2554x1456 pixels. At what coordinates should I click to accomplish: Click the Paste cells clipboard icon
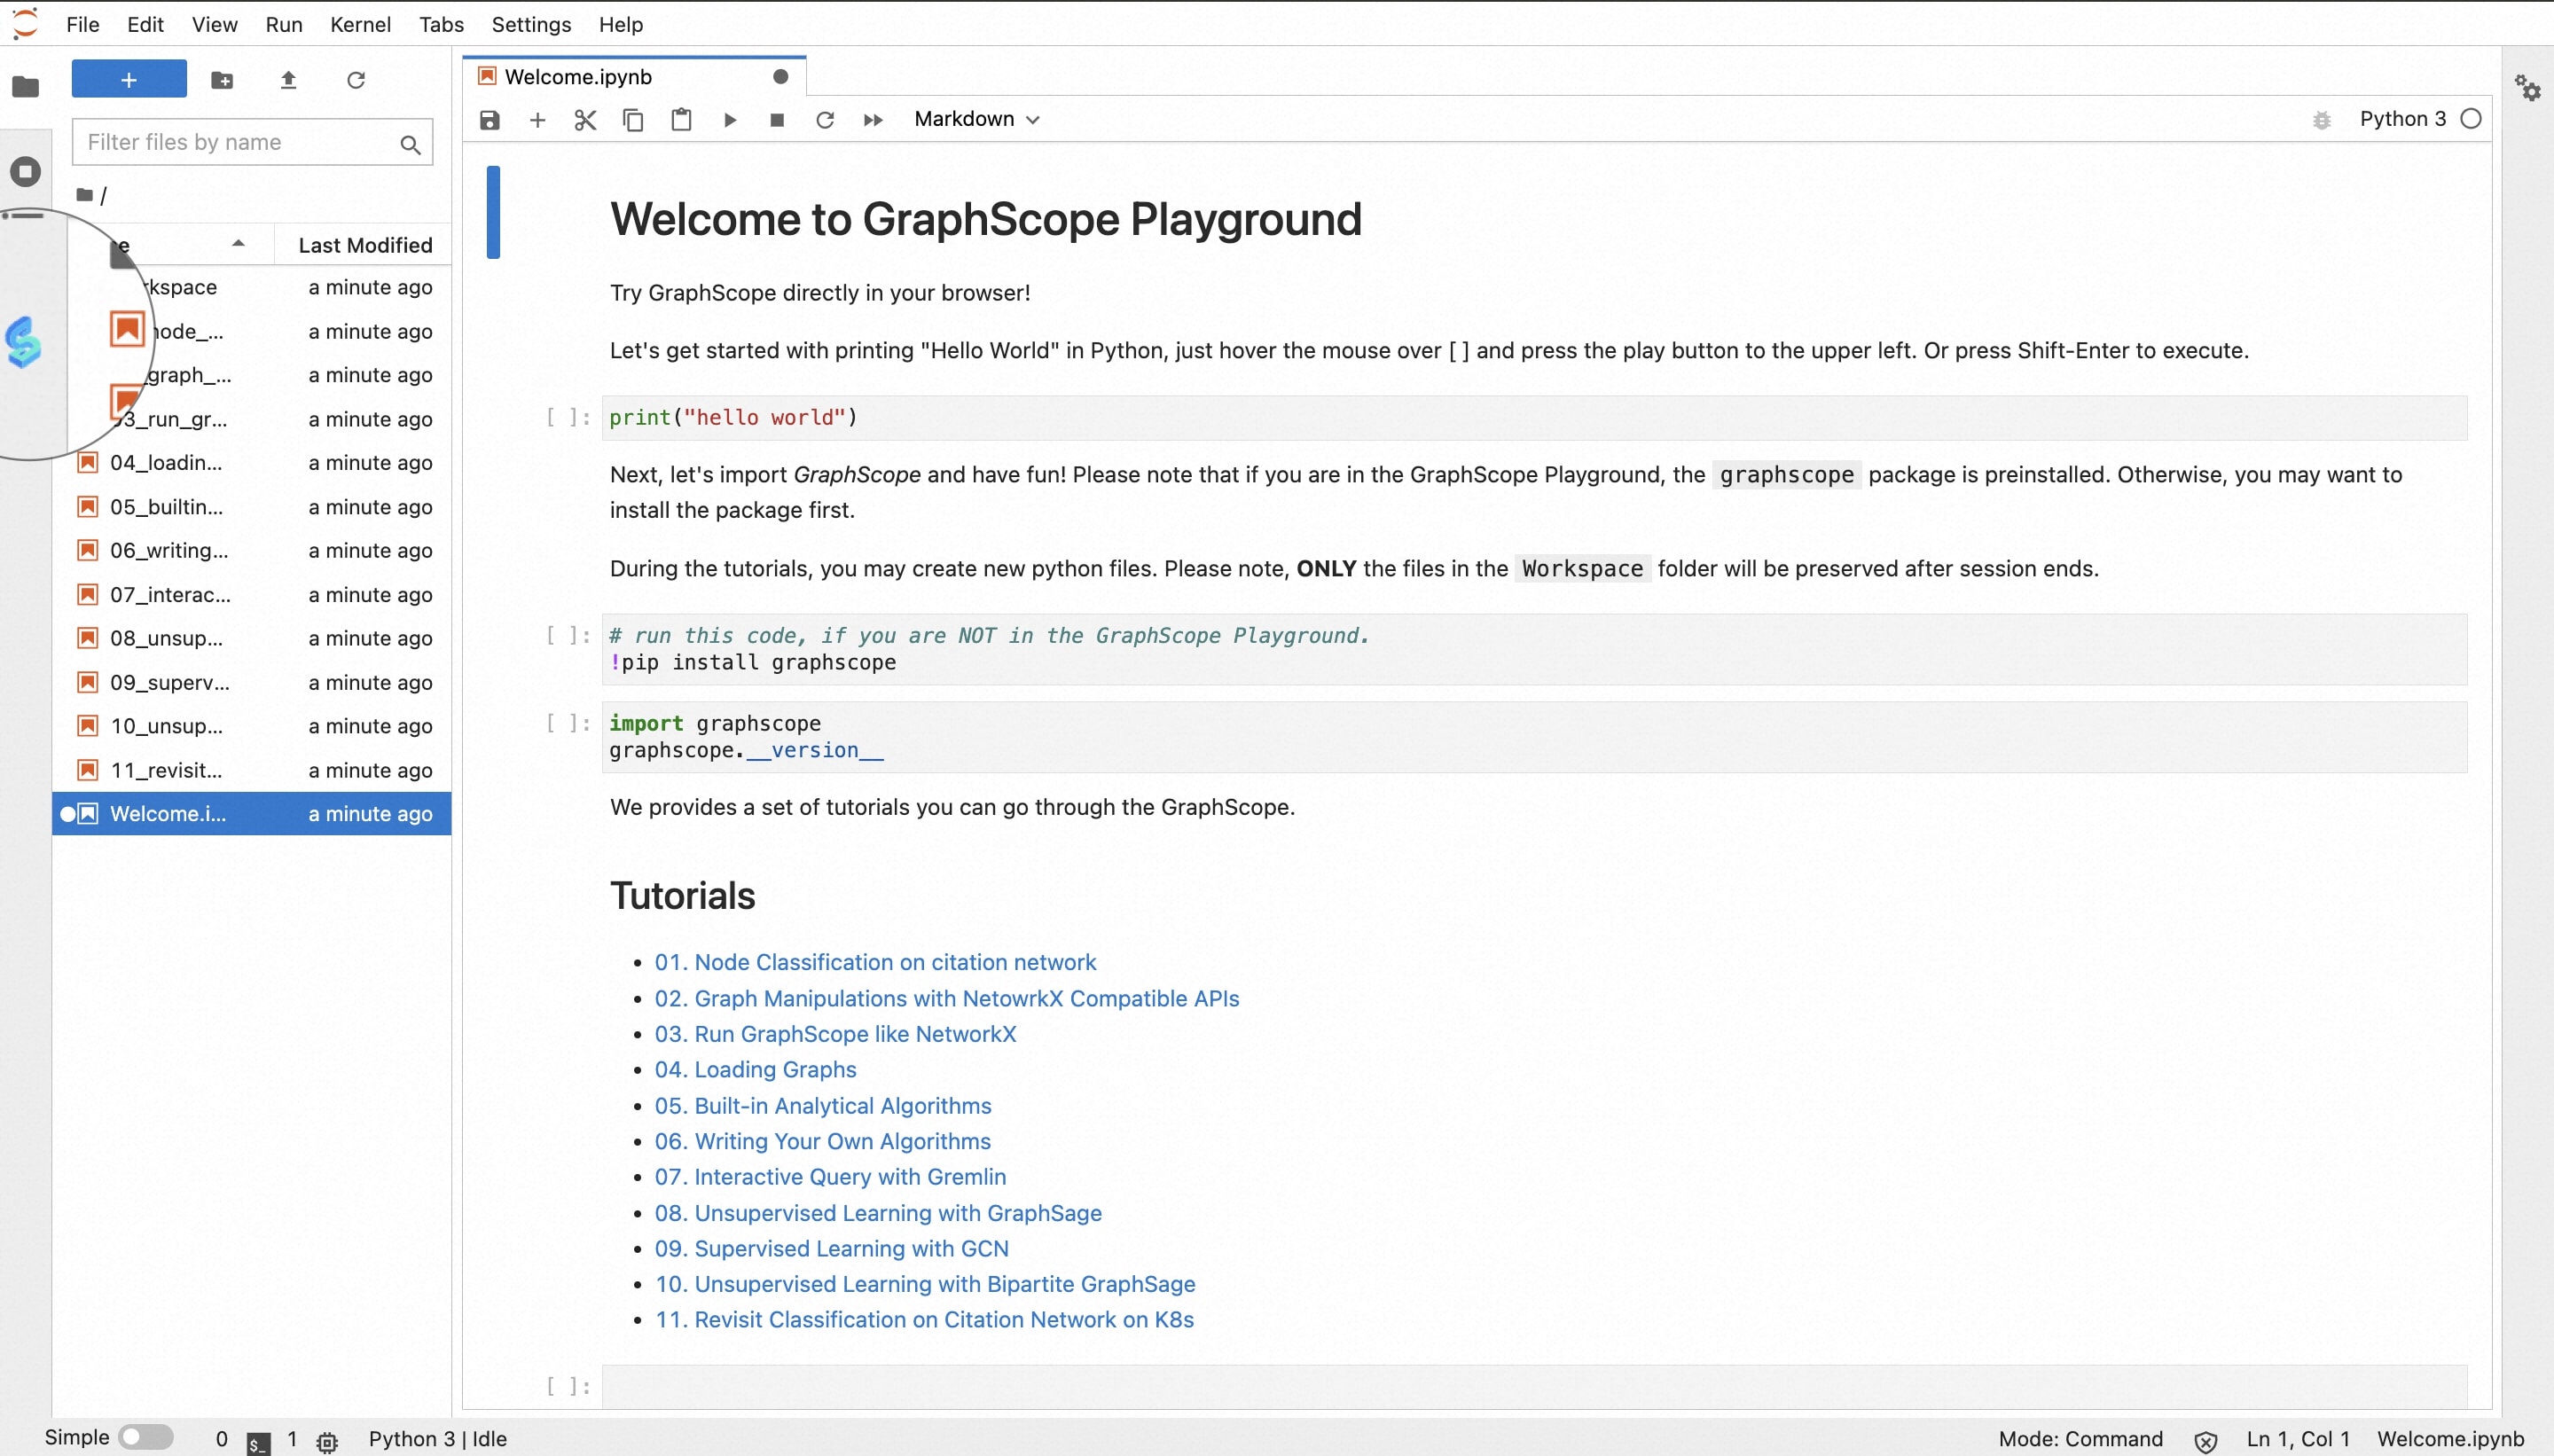681,120
